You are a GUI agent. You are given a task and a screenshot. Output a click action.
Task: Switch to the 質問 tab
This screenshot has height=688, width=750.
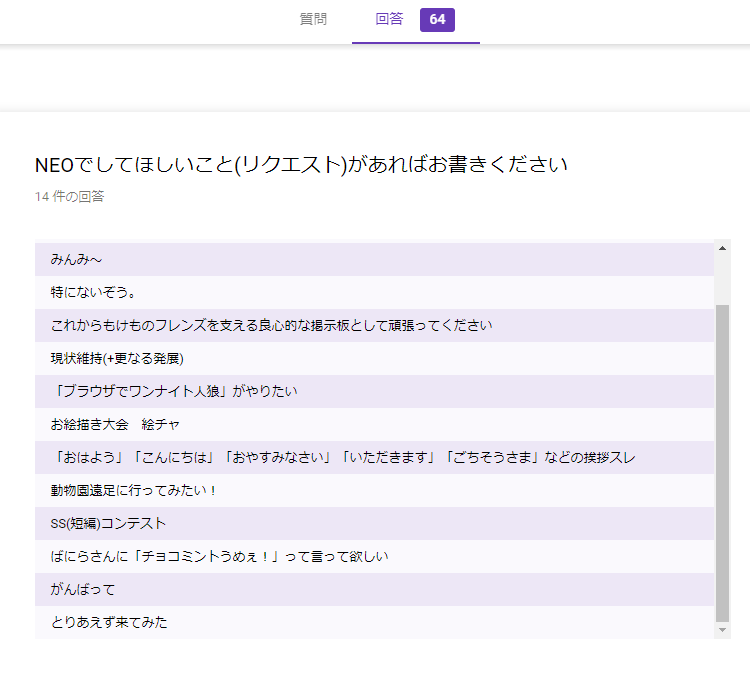[313, 20]
